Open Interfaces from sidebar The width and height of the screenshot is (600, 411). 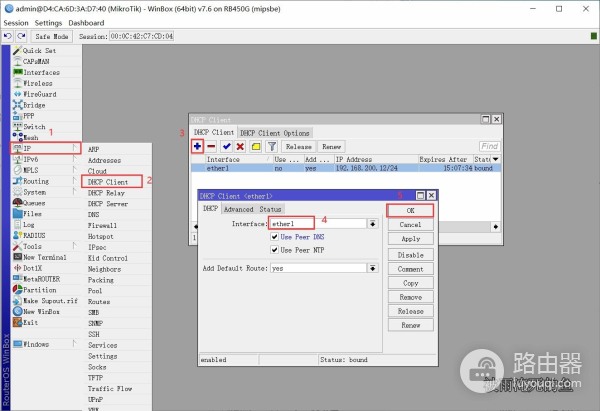click(x=46, y=72)
